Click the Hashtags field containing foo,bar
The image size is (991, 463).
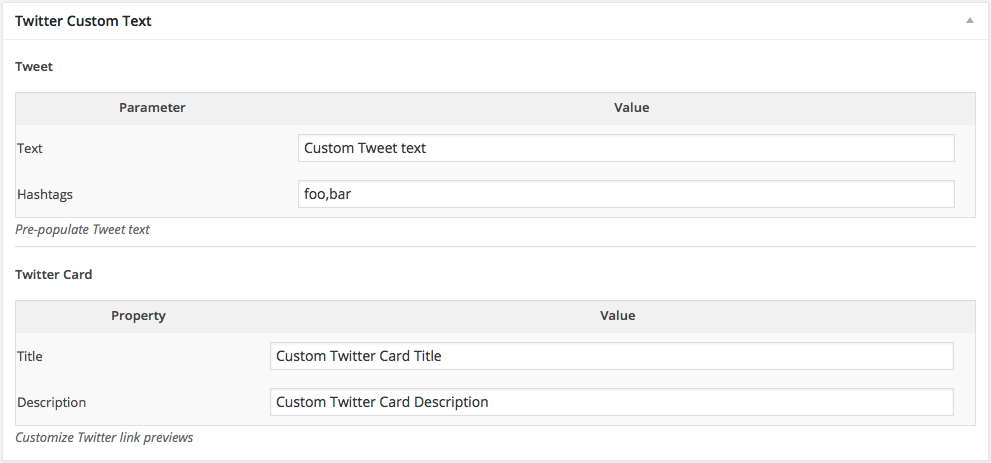(x=626, y=194)
